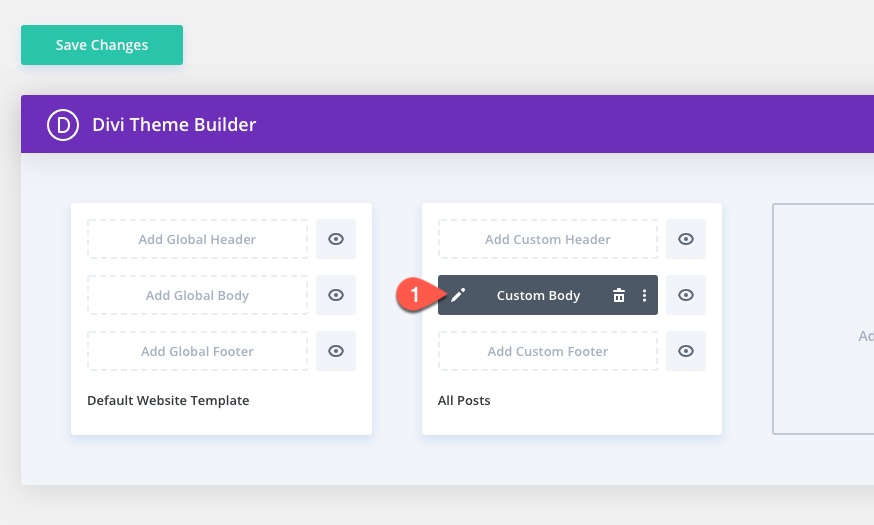
Task: Open Custom Body three-dot options menu
Action: pos(644,295)
